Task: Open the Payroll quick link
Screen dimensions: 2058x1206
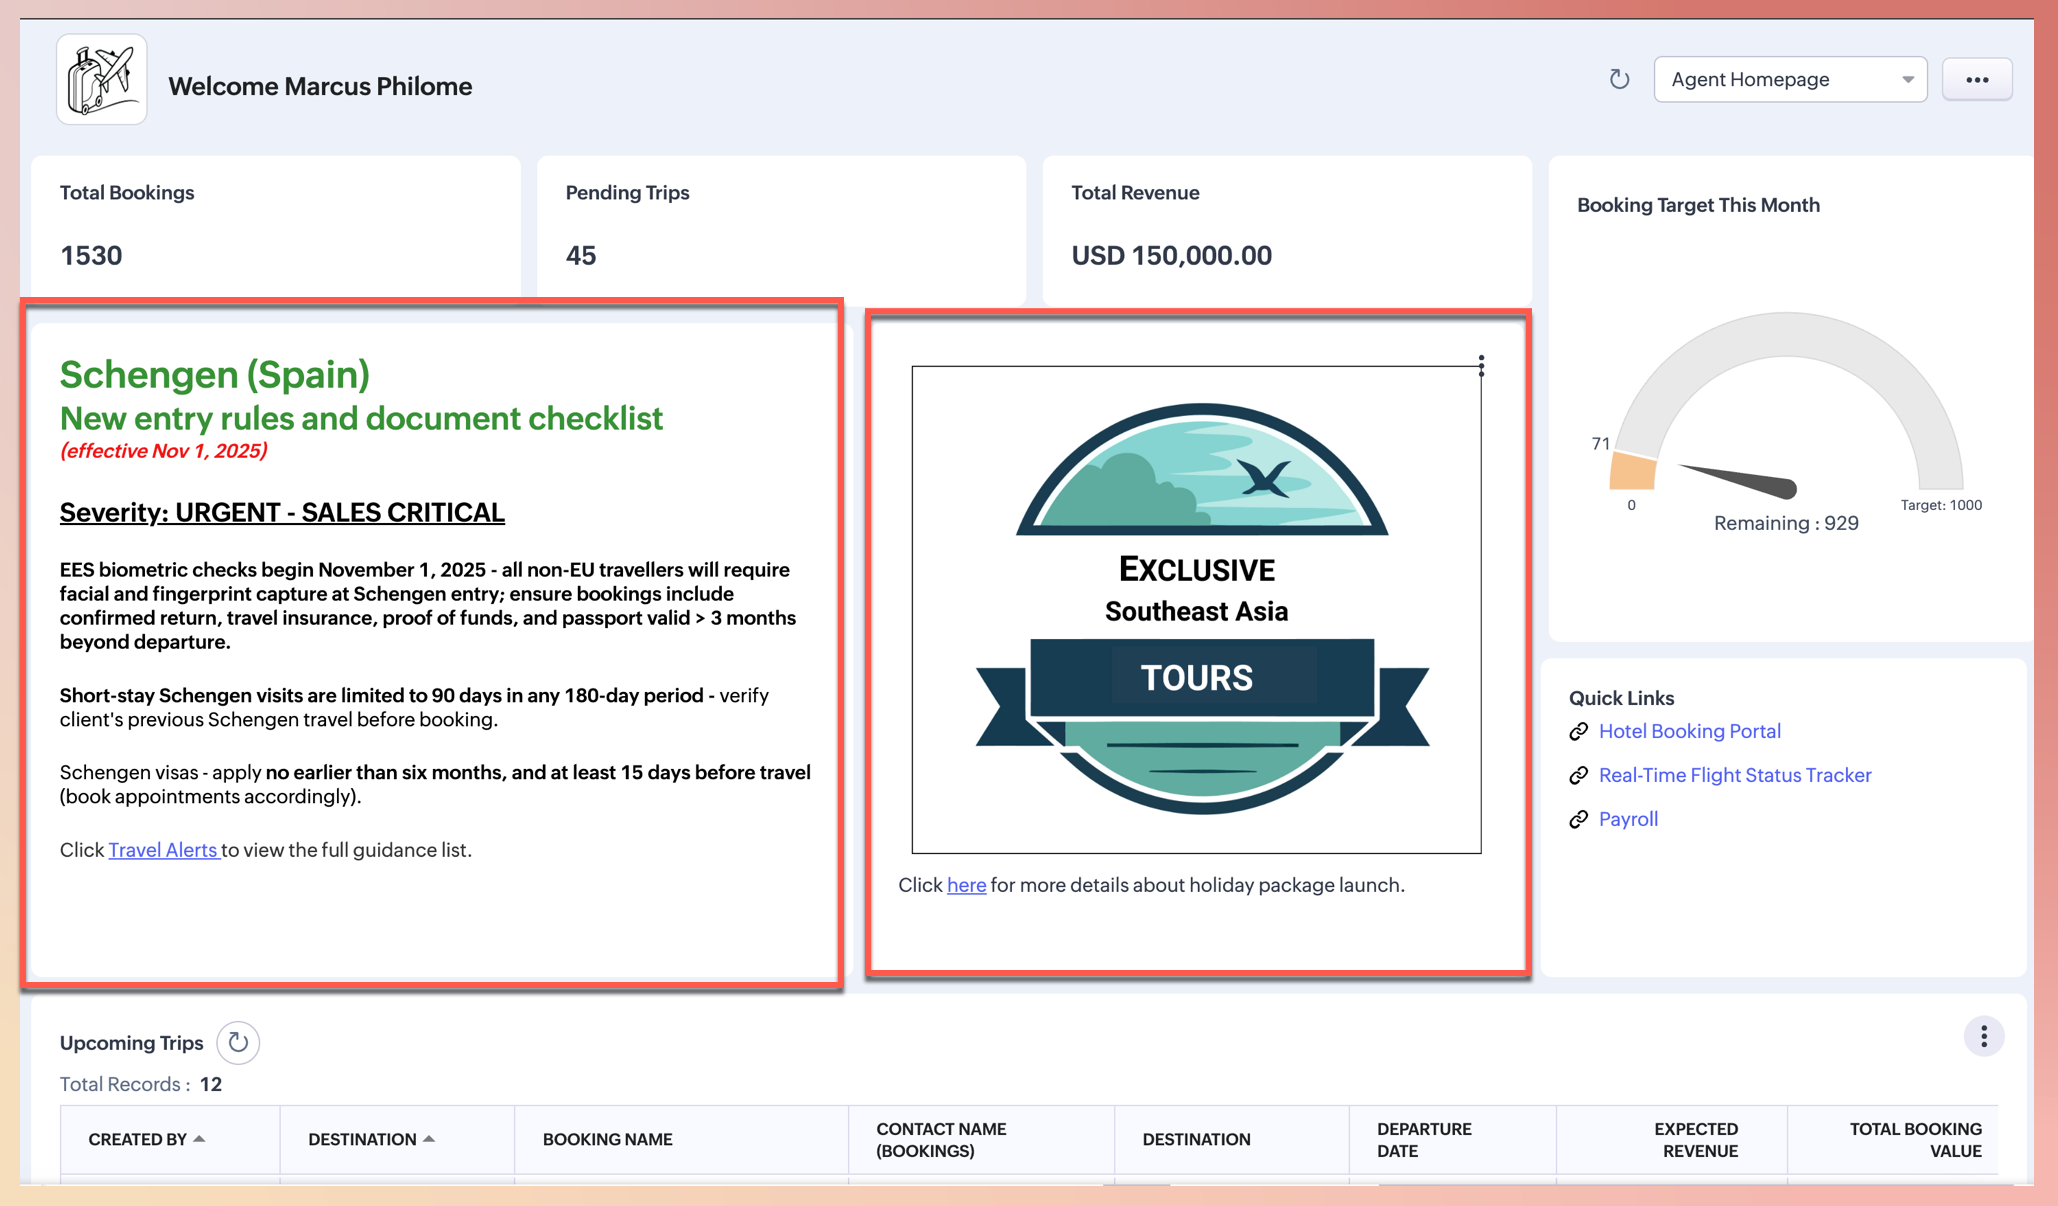Action: coord(1628,819)
